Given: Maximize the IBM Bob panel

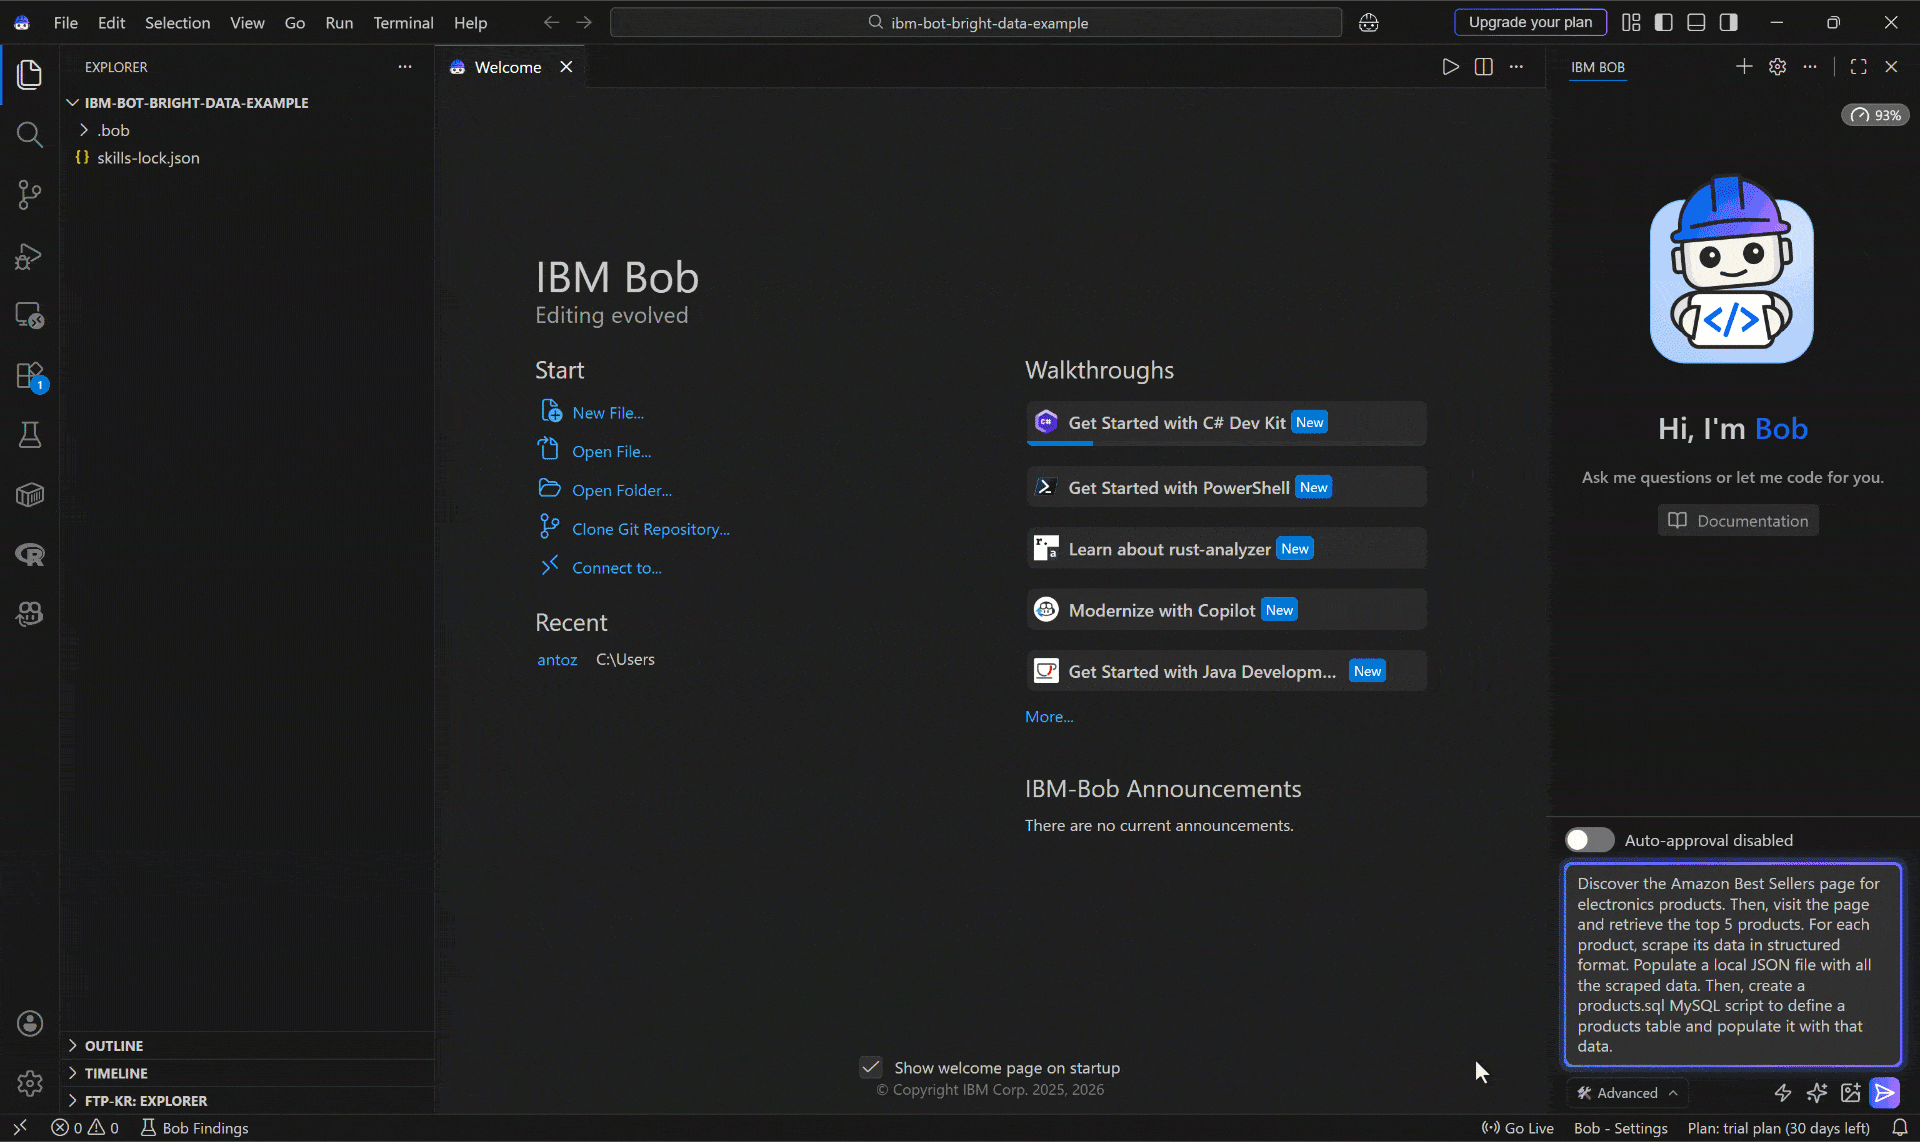Looking at the screenshot, I should (1859, 67).
